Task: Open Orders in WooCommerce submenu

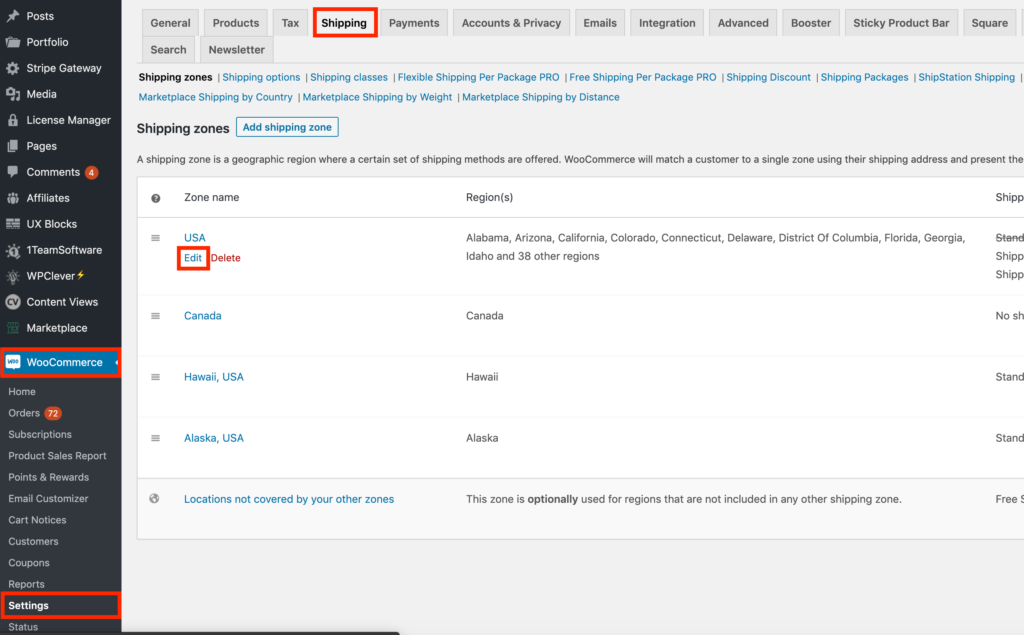Action: [24, 413]
